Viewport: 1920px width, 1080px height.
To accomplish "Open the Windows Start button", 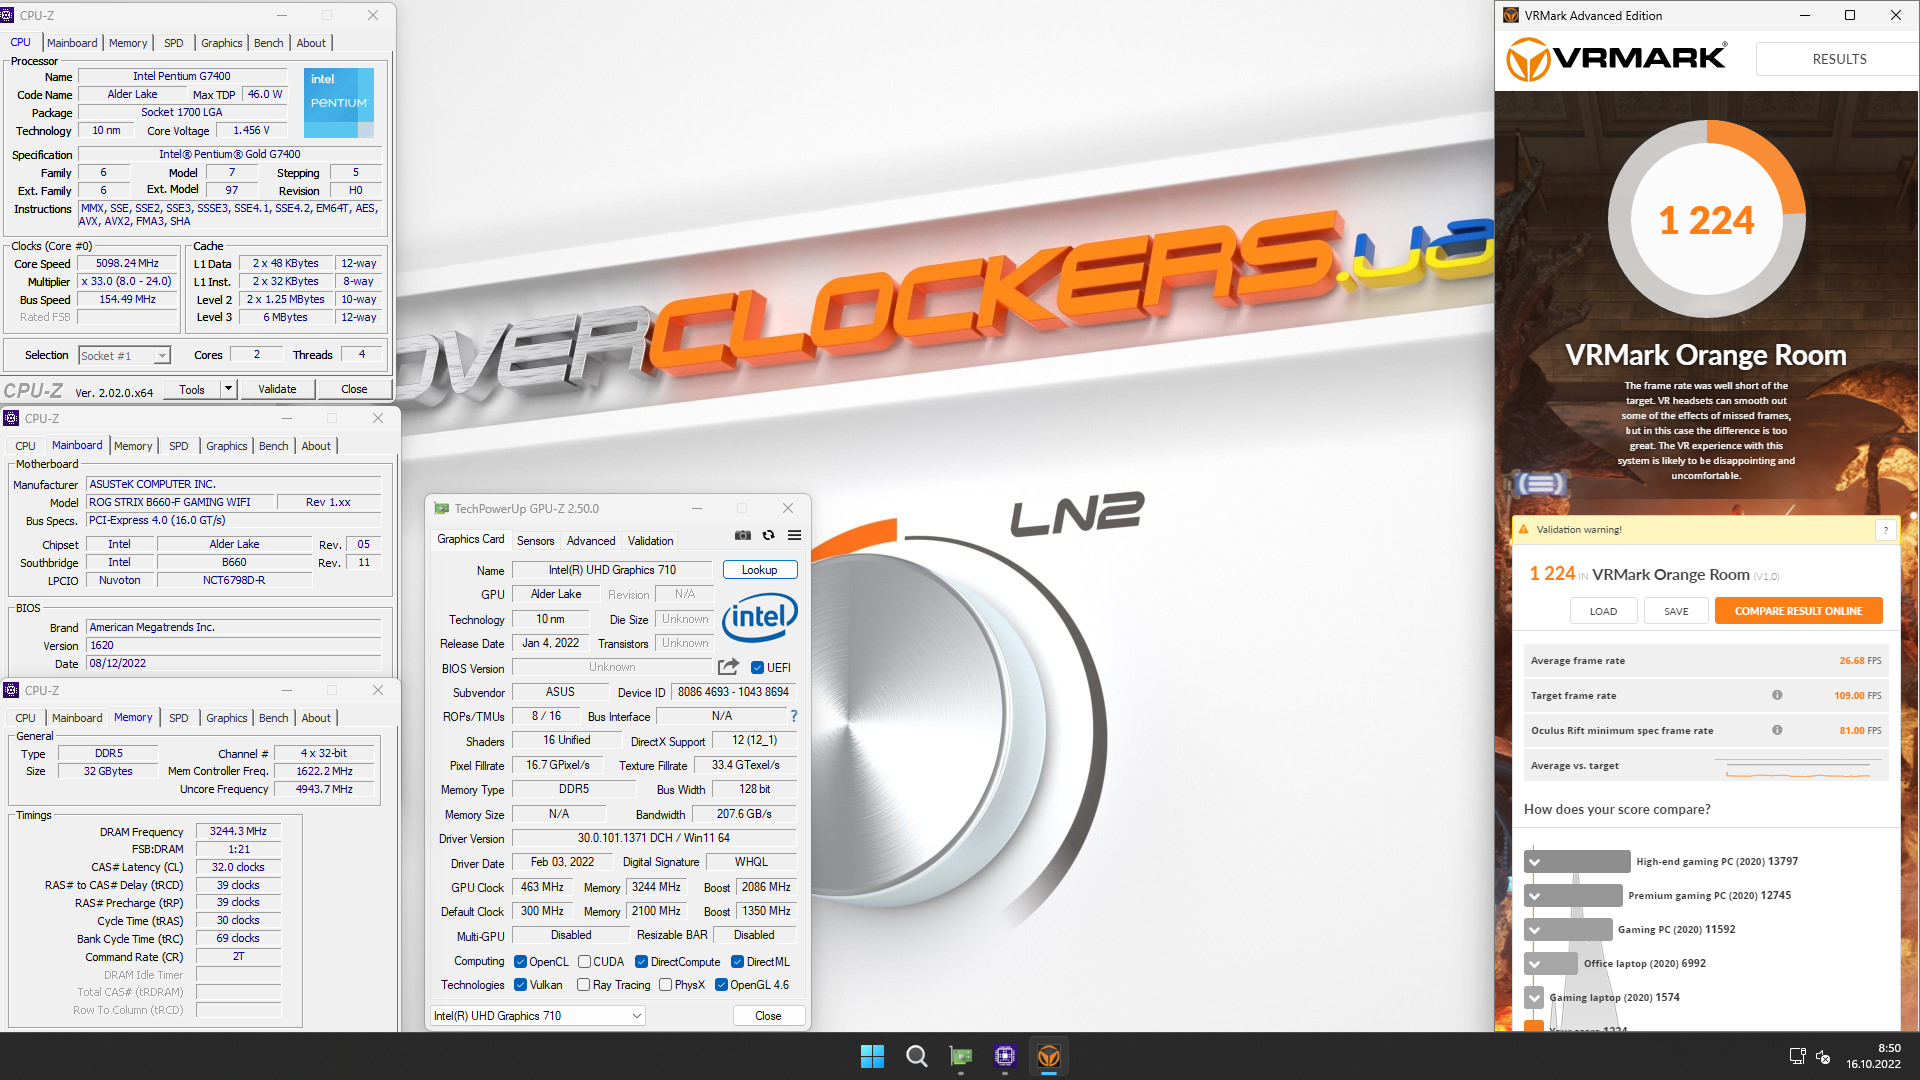I will click(x=872, y=1056).
